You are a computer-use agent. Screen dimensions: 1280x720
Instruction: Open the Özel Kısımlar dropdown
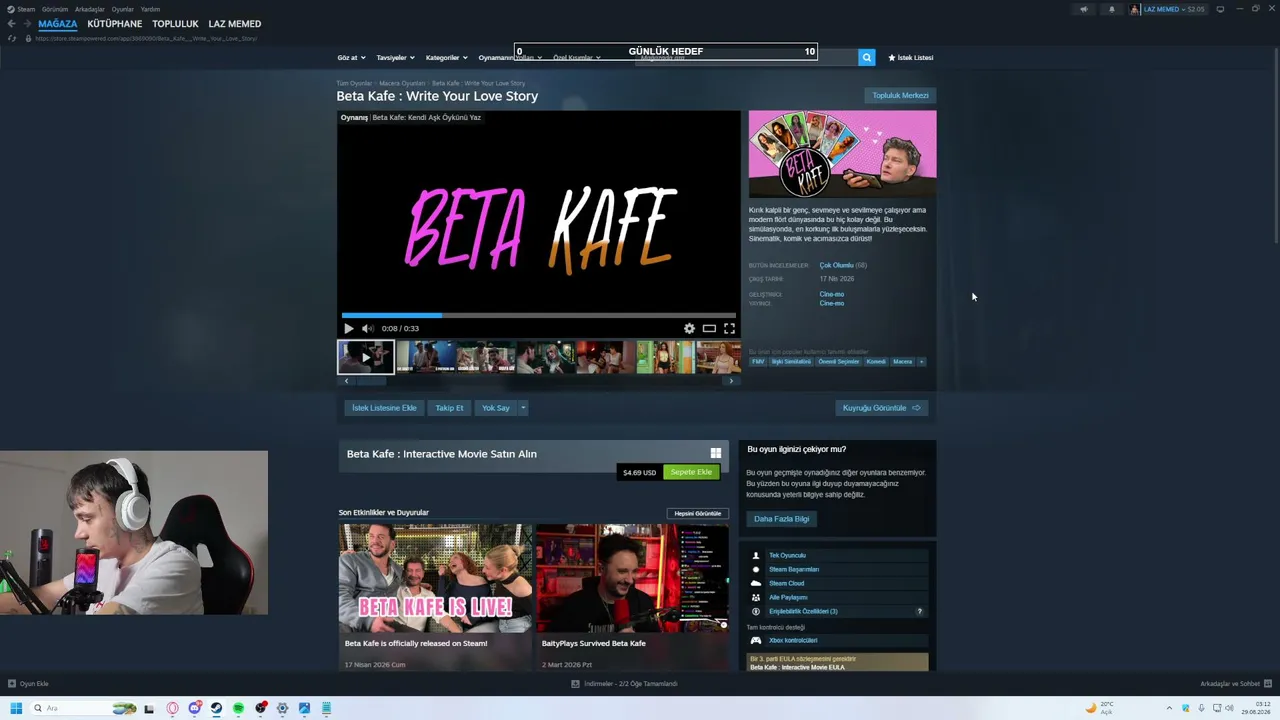coord(576,58)
